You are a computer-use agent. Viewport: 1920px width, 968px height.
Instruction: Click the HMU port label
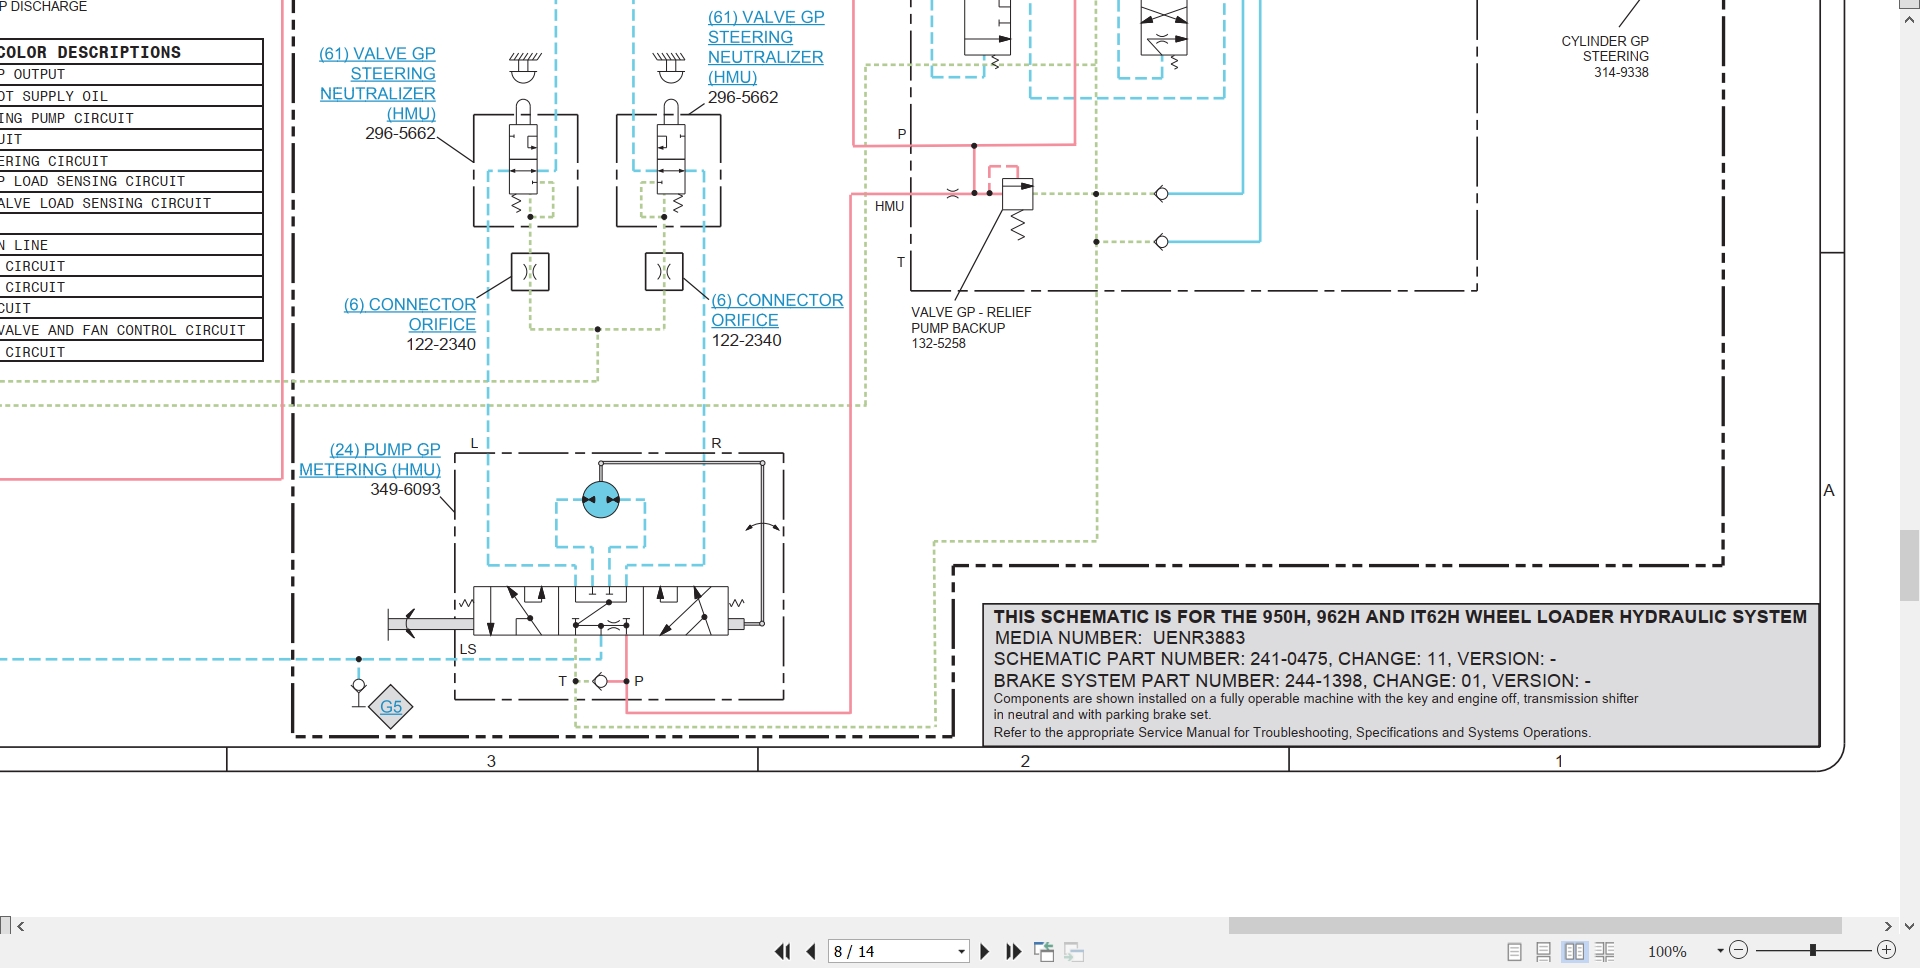[889, 206]
